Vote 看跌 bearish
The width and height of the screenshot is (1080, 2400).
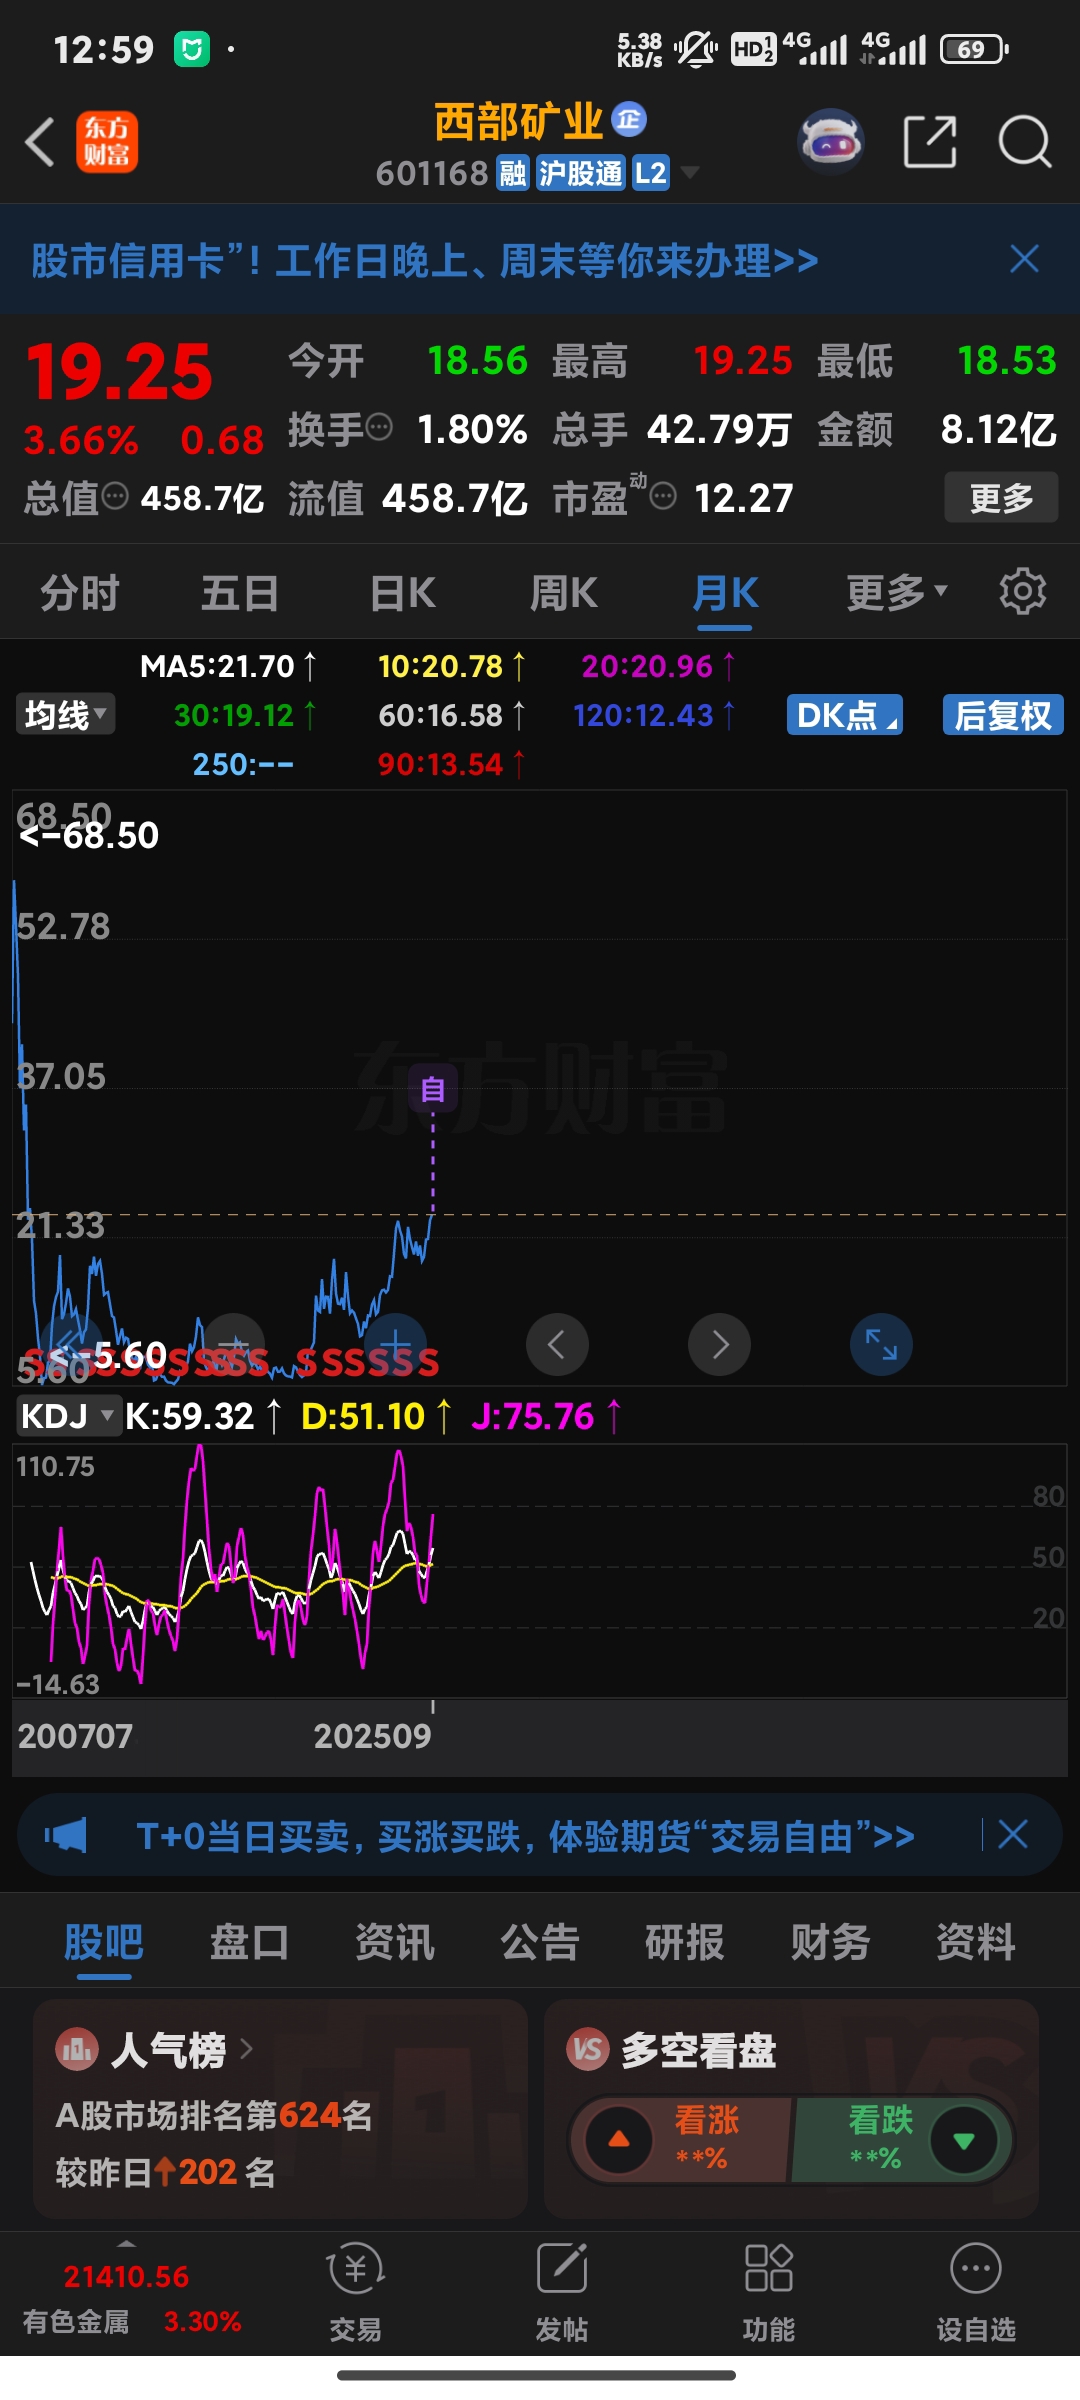tap(902, 2140)
